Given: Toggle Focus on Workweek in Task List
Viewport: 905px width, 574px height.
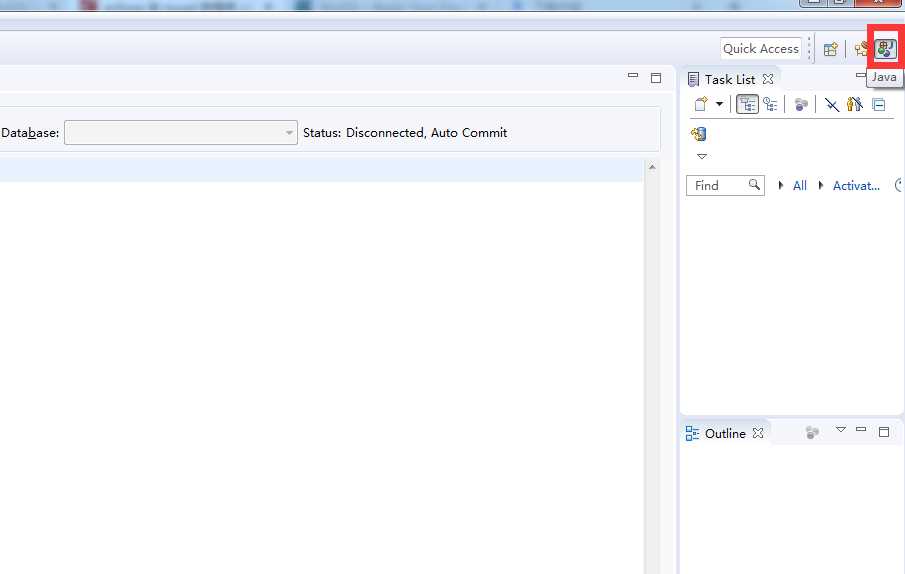Looking at the screenshot, I should coord(801,105).
